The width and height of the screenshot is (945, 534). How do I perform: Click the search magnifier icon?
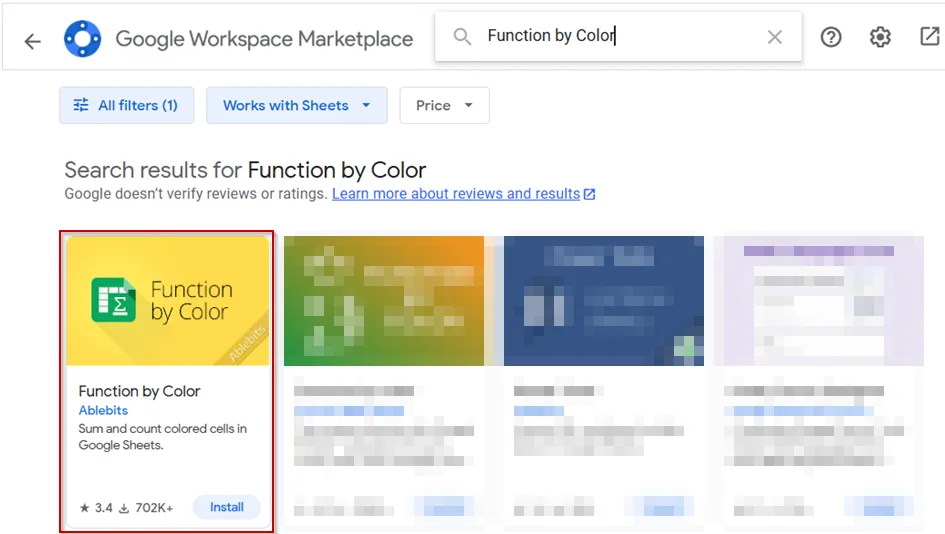point(462,37)
